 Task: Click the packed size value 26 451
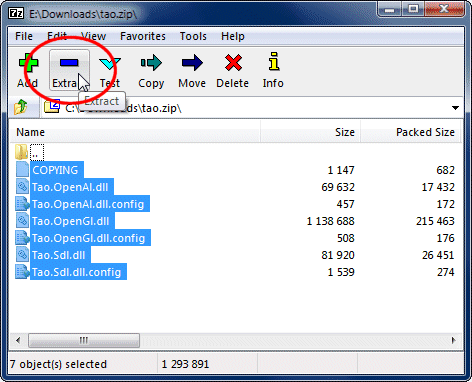438,255
